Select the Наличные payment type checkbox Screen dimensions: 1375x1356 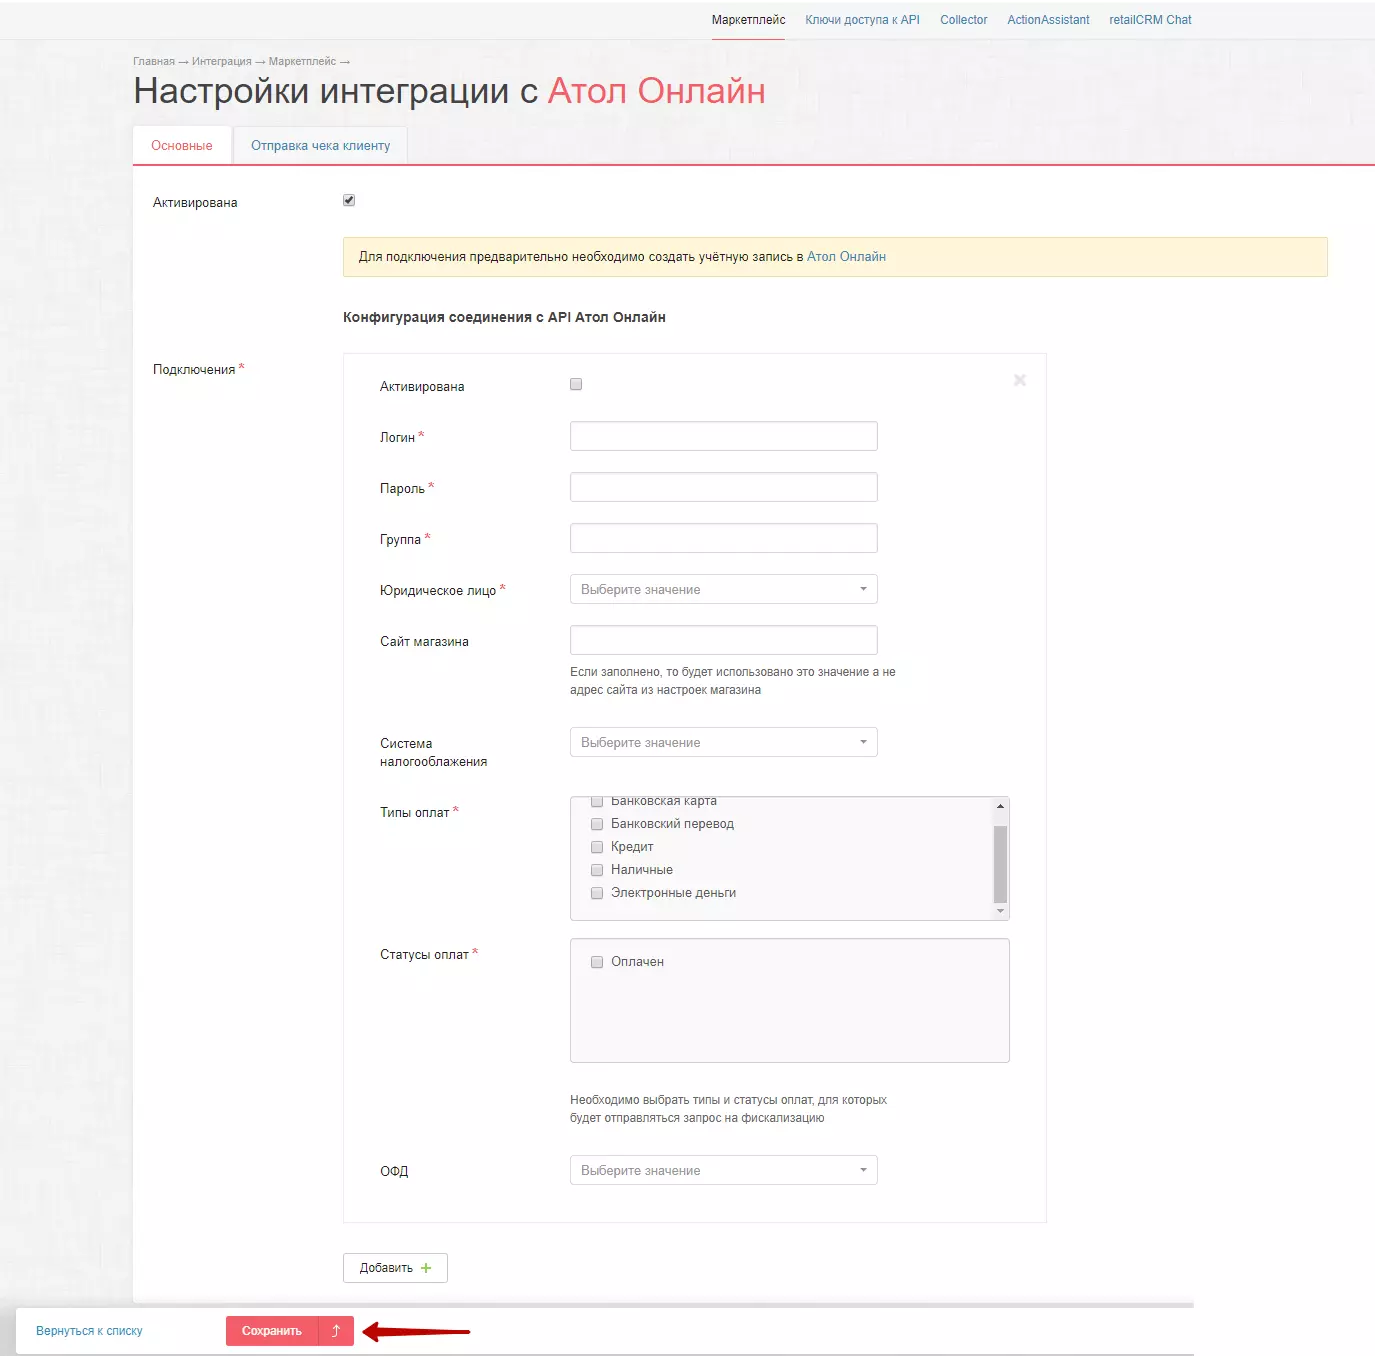[597, 870]
